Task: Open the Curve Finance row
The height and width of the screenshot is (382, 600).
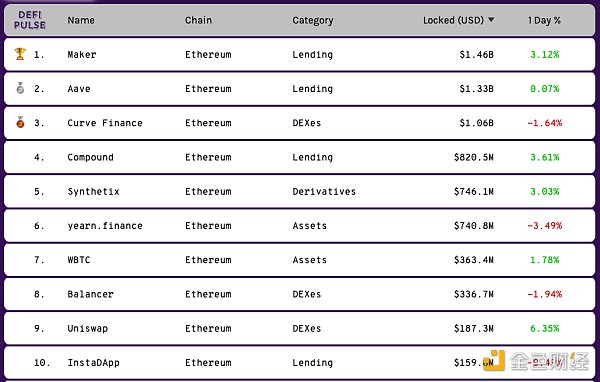Action: coord(299,123)
